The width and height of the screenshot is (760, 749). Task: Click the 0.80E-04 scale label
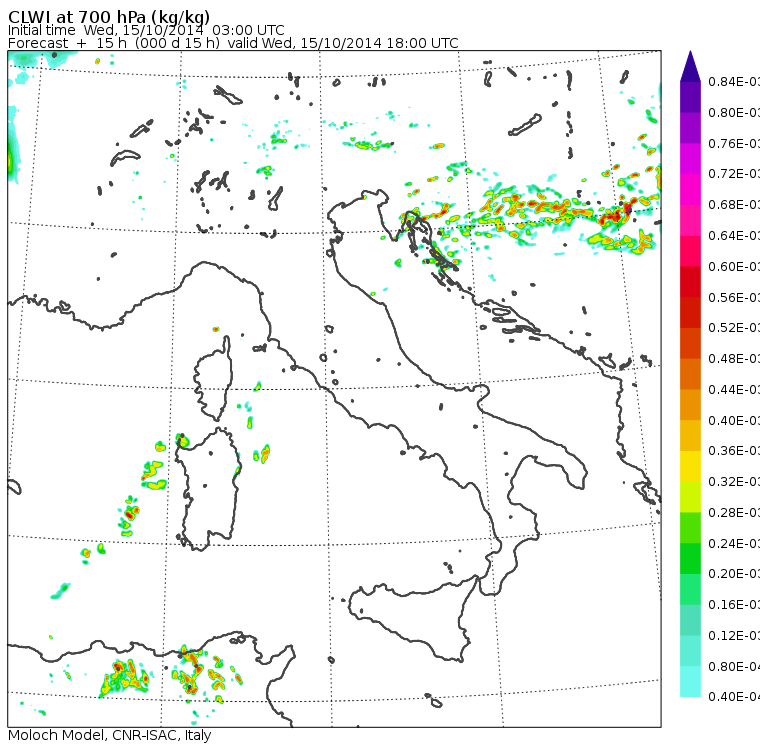pos(734,667)
